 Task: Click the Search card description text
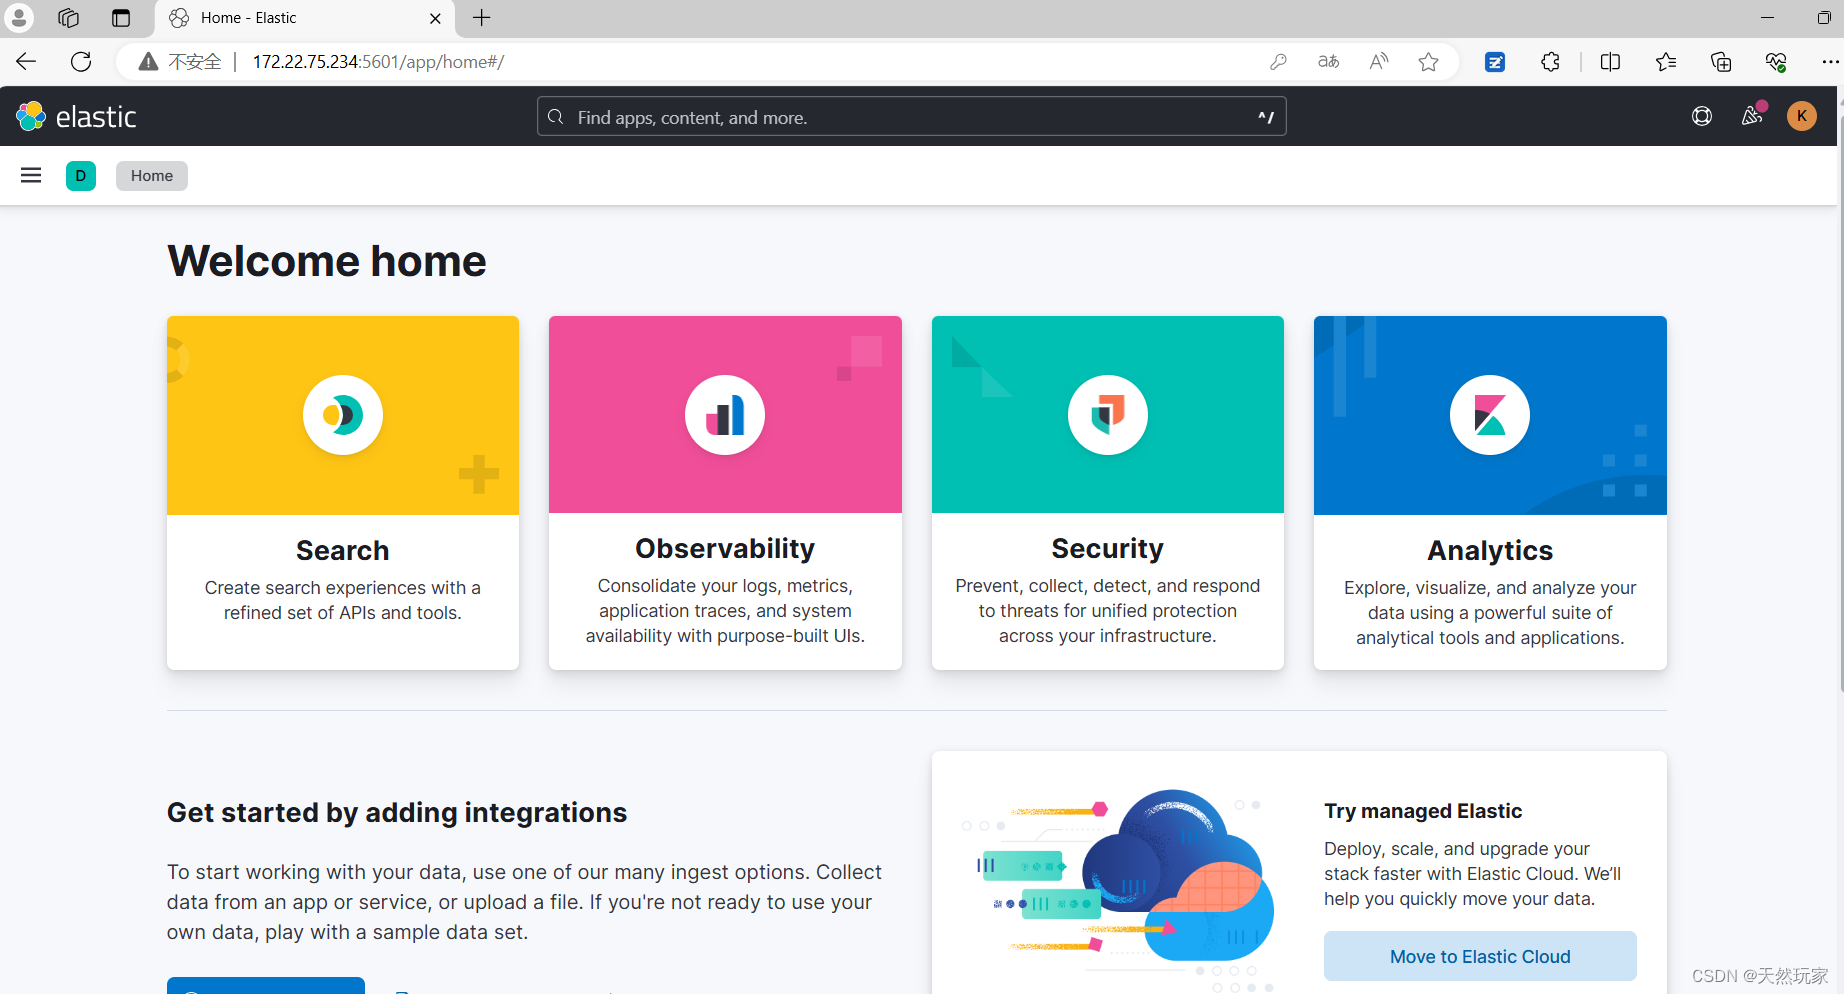pos(343,600)
